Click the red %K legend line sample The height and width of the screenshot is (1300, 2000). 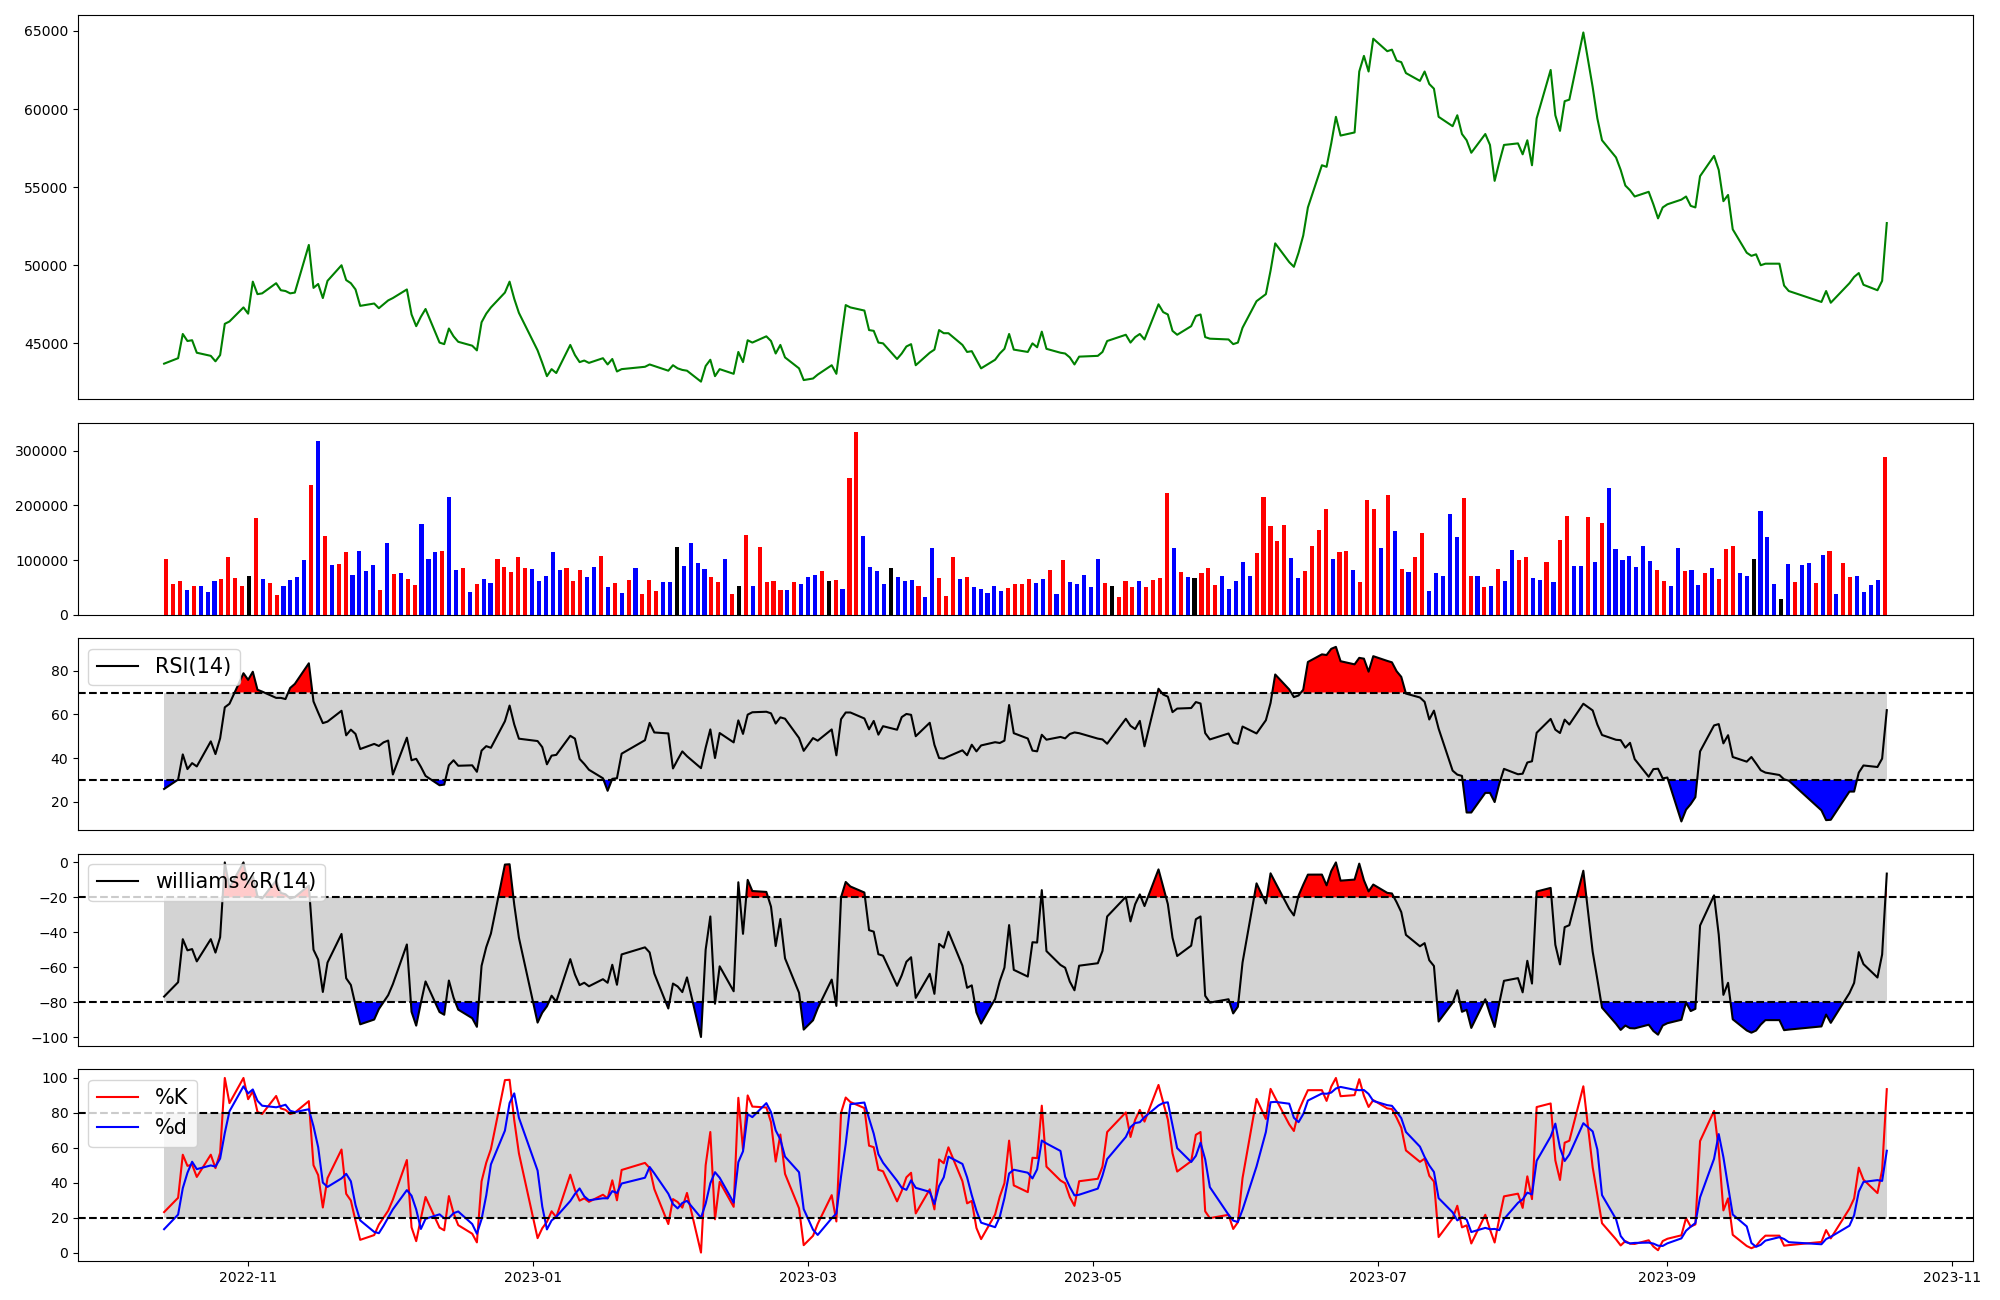(116, 1097)
